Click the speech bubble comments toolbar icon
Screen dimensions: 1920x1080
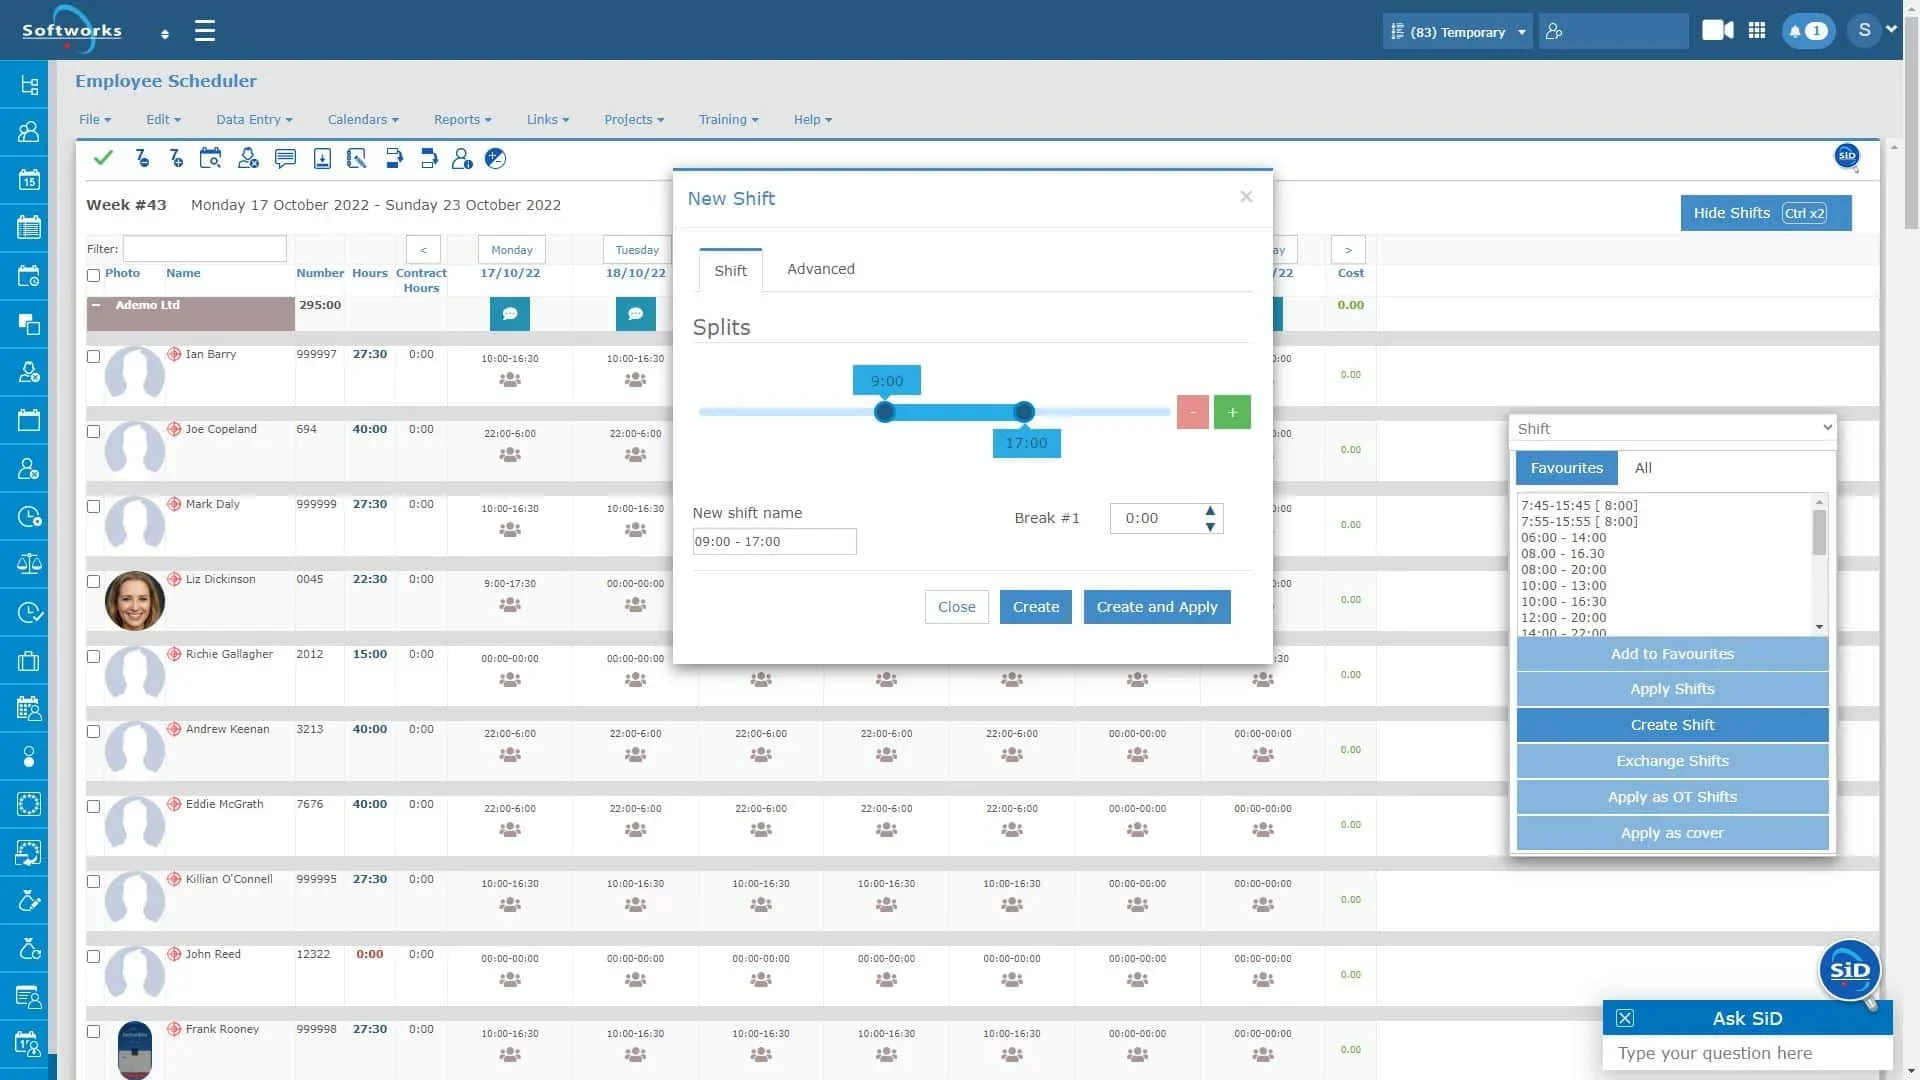pyautogui.click(x=285, y=158)
